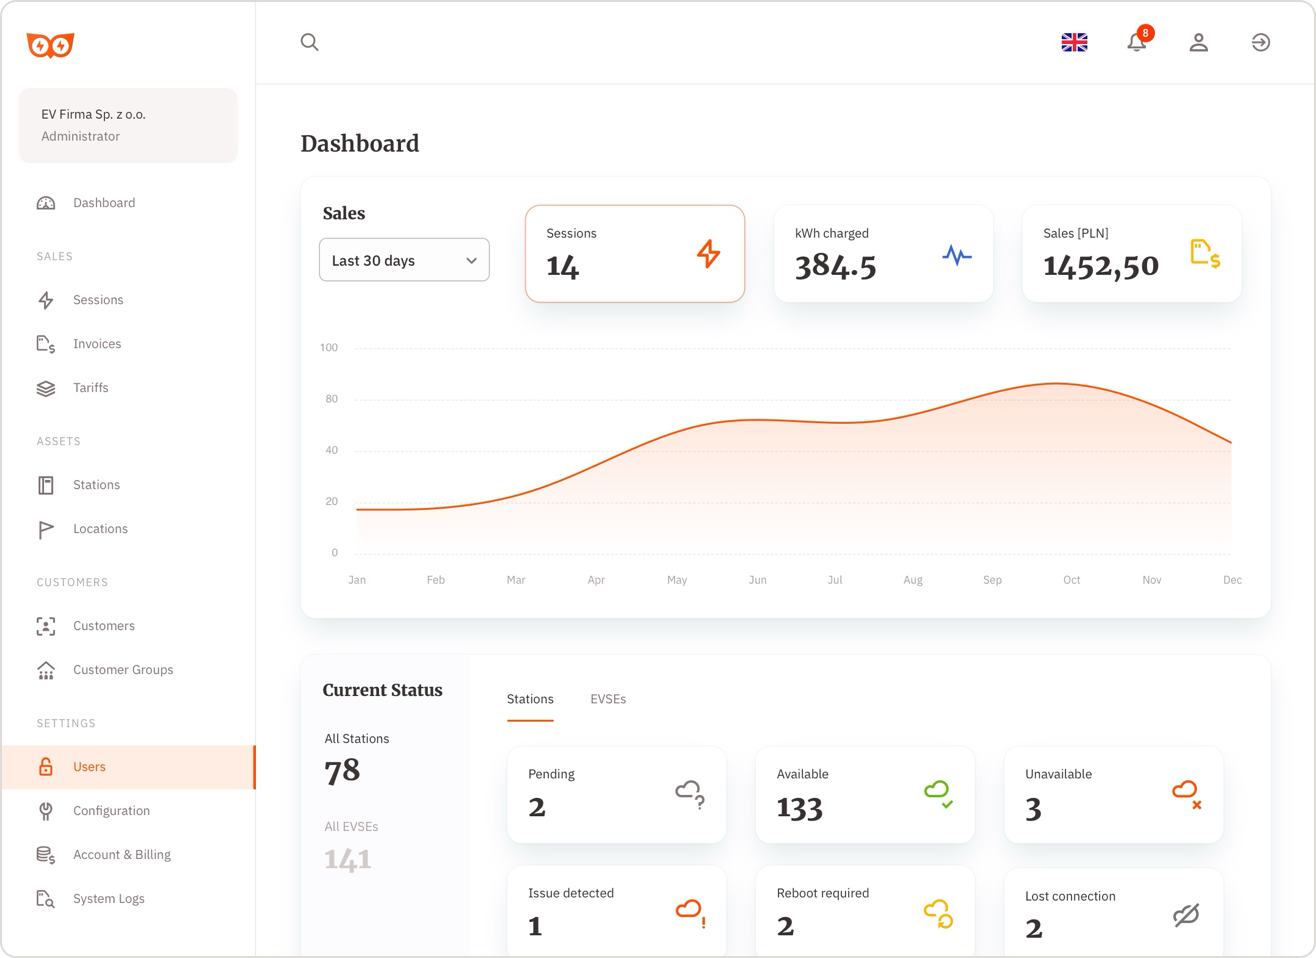
Task: Switch to the EVSEs tab
Action: point(608,699)
